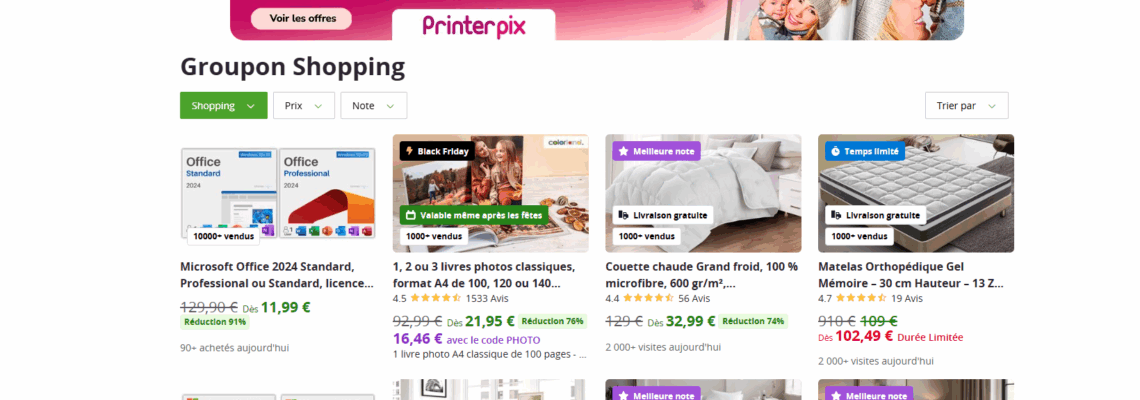The width and height of the screenshot is (1140, 400).
Task: Open Microsoft Office 2024 product image
Action: click(x=278, y=193)
